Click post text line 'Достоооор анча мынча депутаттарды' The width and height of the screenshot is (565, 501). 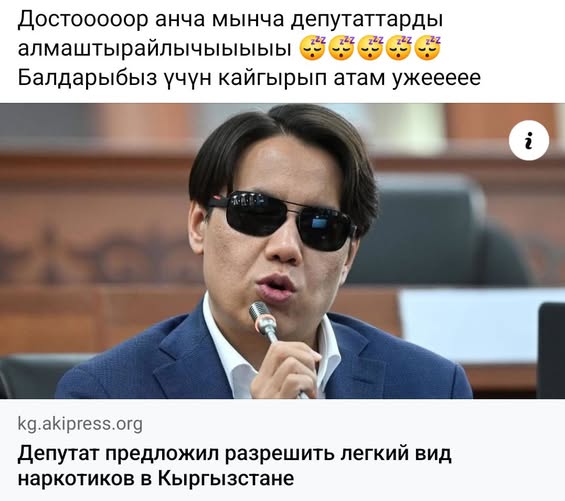(230, 20)
